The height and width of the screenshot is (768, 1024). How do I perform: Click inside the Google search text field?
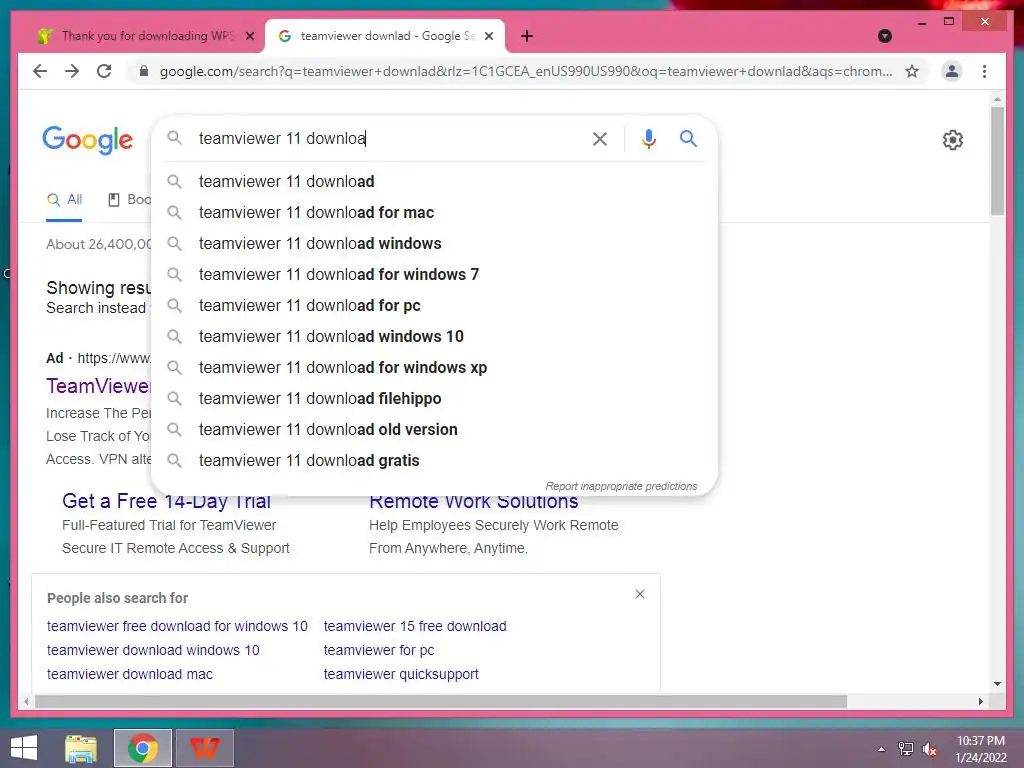389,138
